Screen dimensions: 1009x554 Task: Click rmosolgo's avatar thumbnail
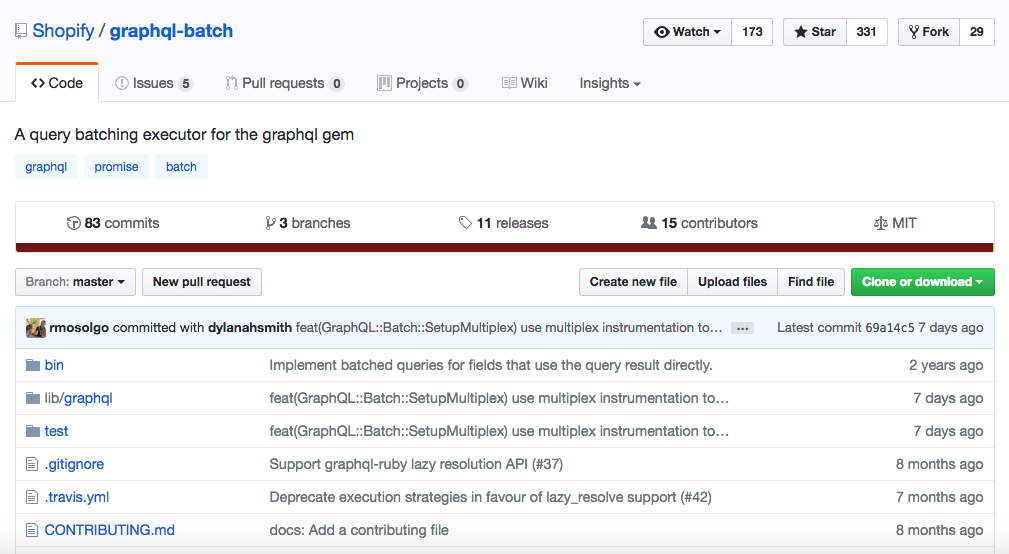36,328
